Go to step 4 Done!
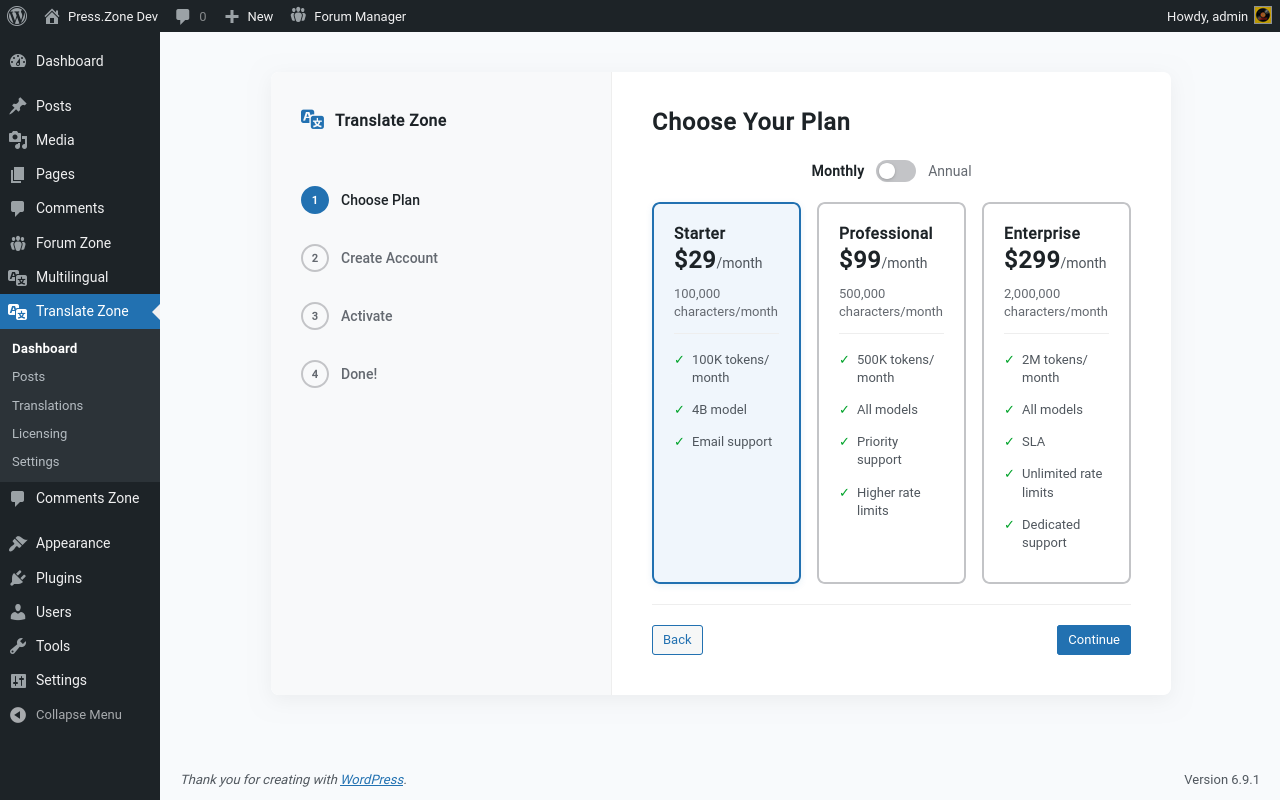The height and width of the screenshot is (800, 1280). coord(339,374)
